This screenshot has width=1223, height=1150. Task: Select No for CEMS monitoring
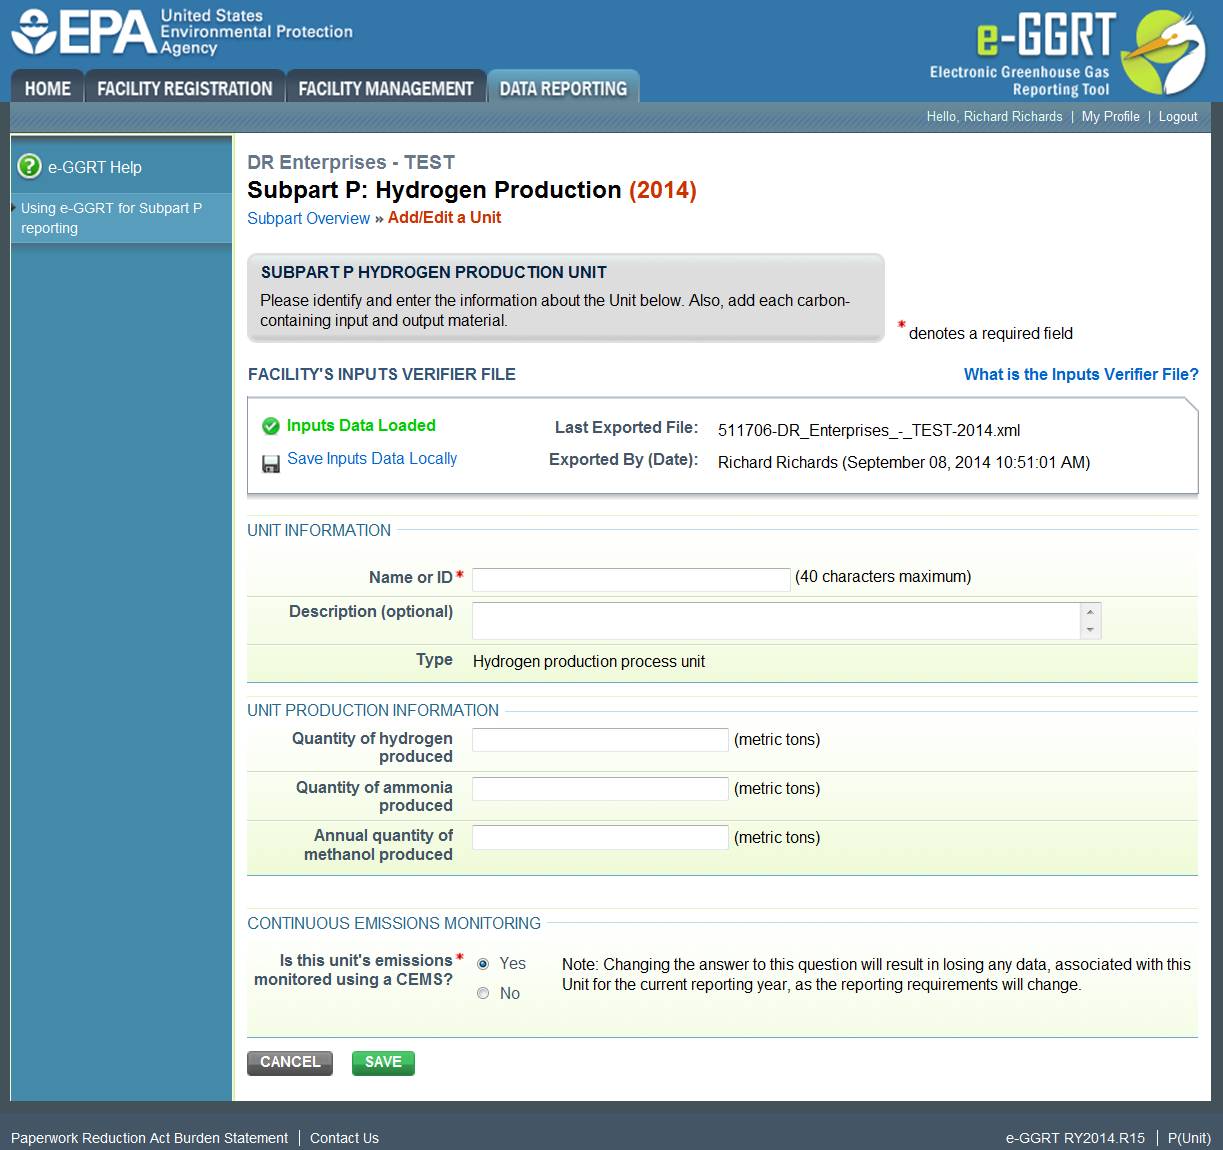tap(483, 993)
